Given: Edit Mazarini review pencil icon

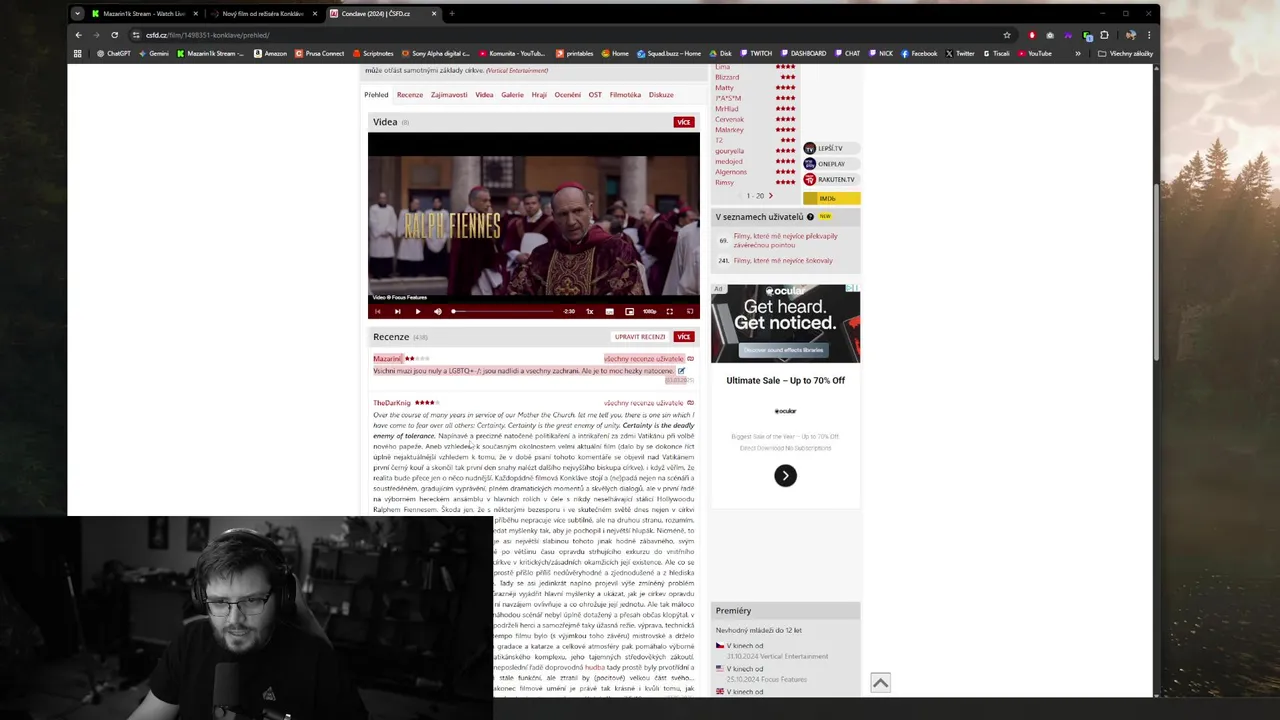Looking at the screenshot, I should [x=681, y=371].
